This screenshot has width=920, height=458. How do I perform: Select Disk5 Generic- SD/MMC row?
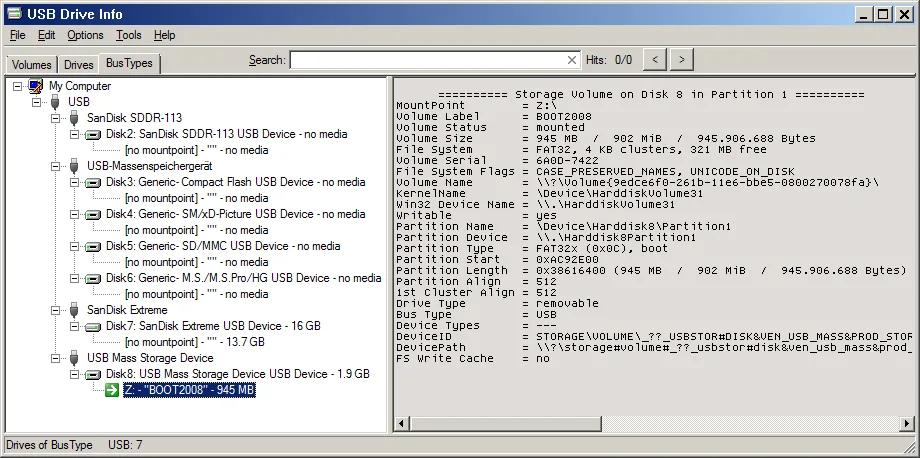pyautogui.click(x=223, y=246)
